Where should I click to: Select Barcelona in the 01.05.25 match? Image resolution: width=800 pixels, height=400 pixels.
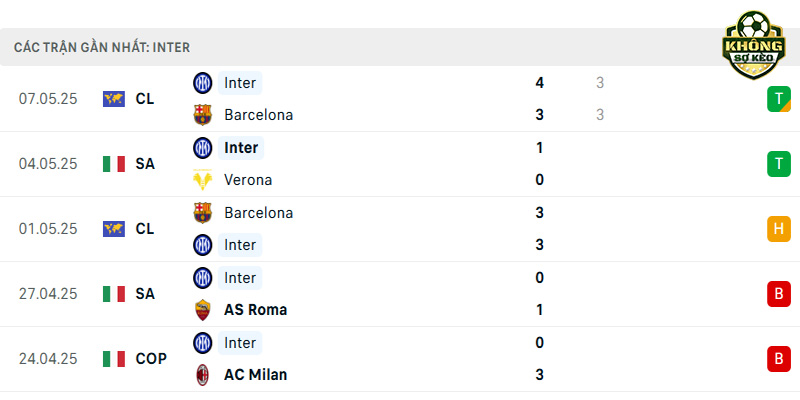coord(258,213)
